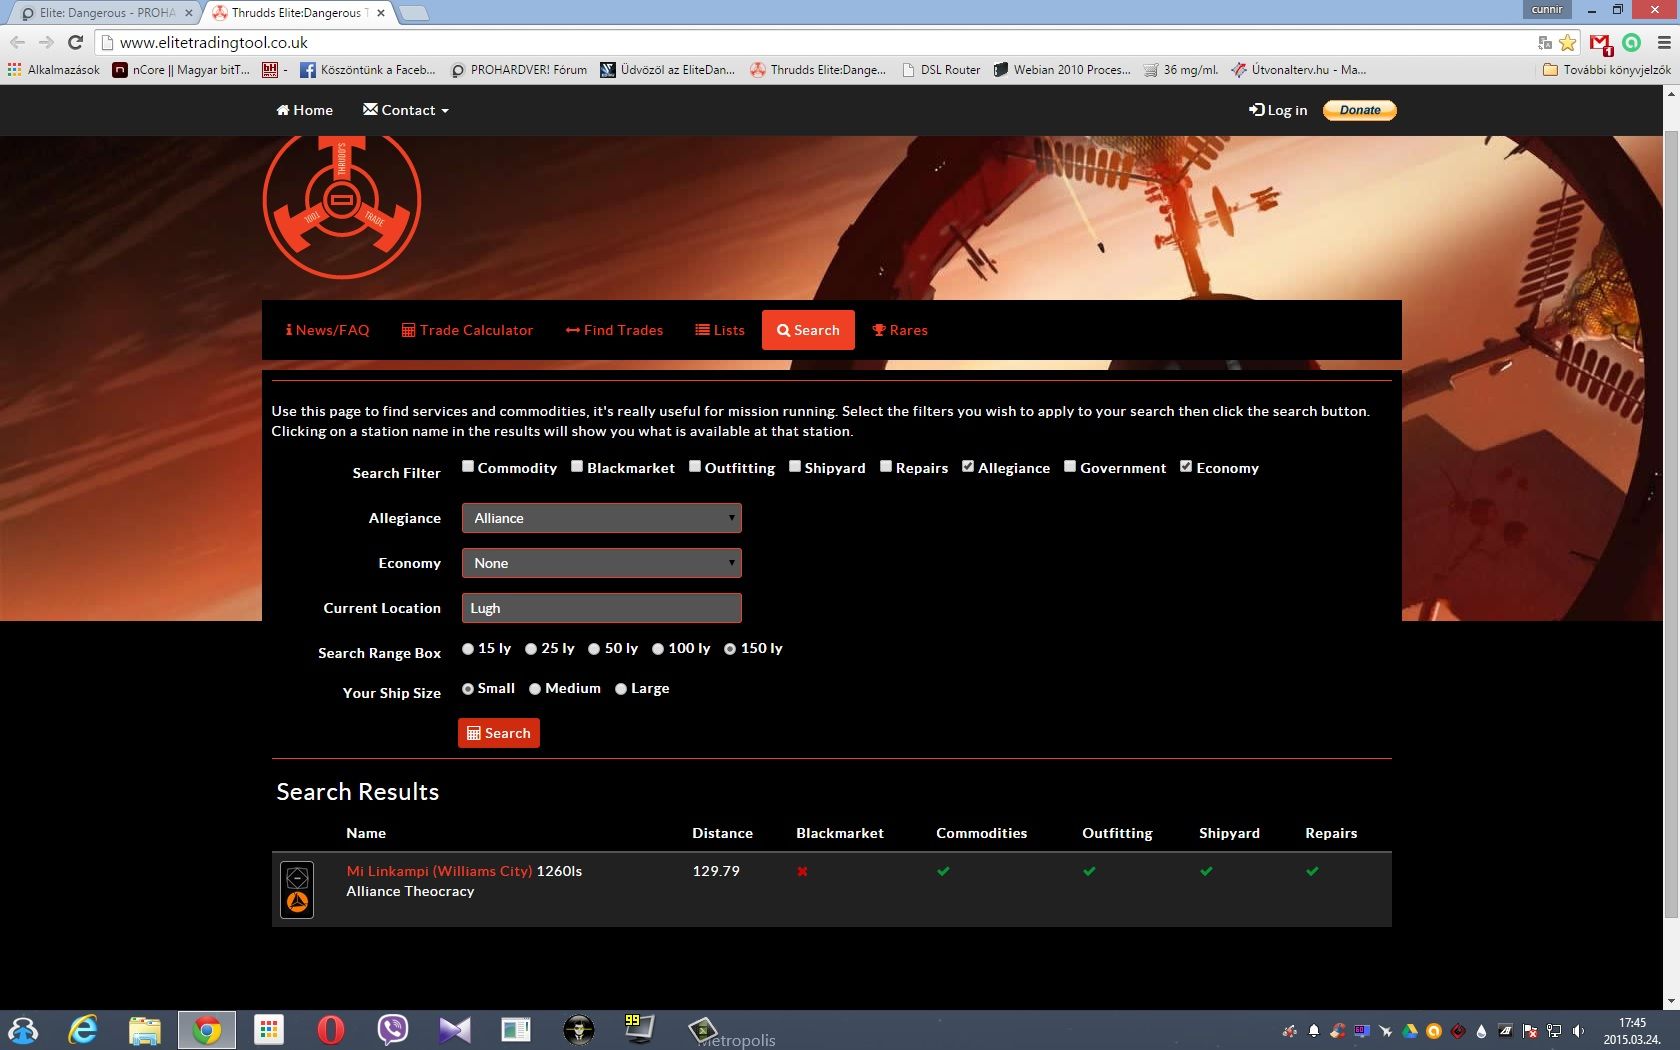Open File Explorer from the taskbar
The width and height of the screenshot is (1680, 1050).
coord(145,1029)
